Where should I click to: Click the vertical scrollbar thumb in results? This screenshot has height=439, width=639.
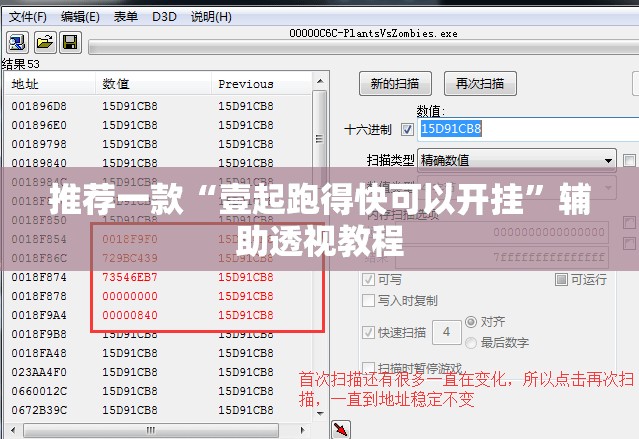[320, 139]
